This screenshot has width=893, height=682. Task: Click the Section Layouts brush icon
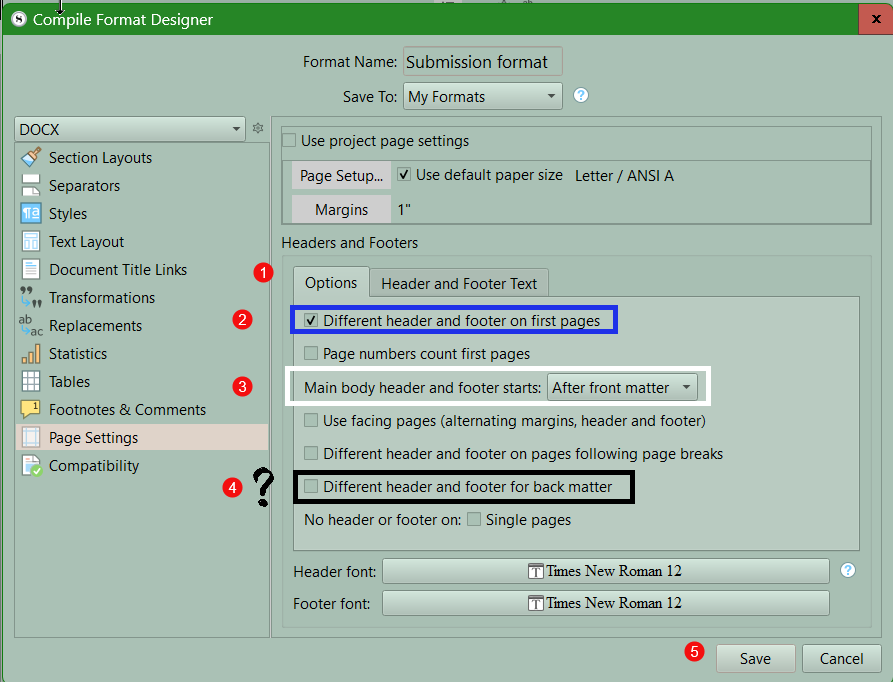coord(31,157)
